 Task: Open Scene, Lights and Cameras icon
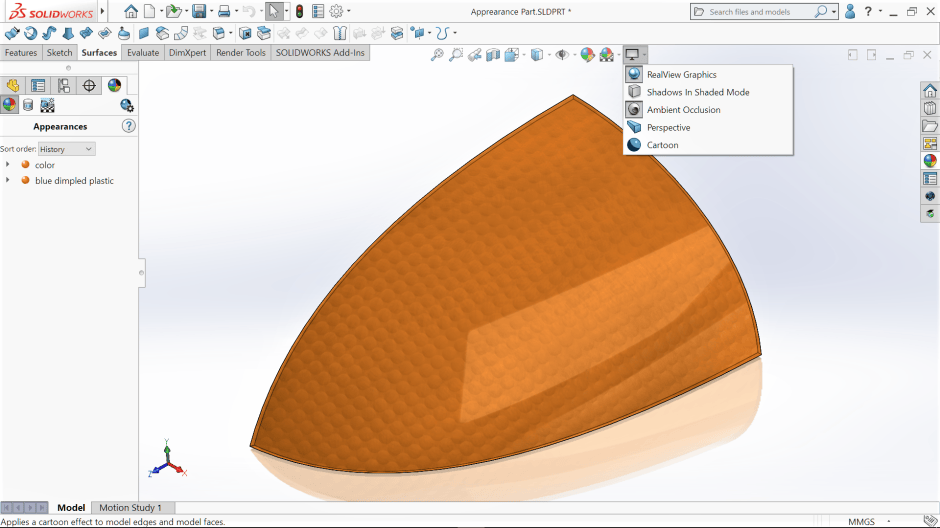pos(47,105)
